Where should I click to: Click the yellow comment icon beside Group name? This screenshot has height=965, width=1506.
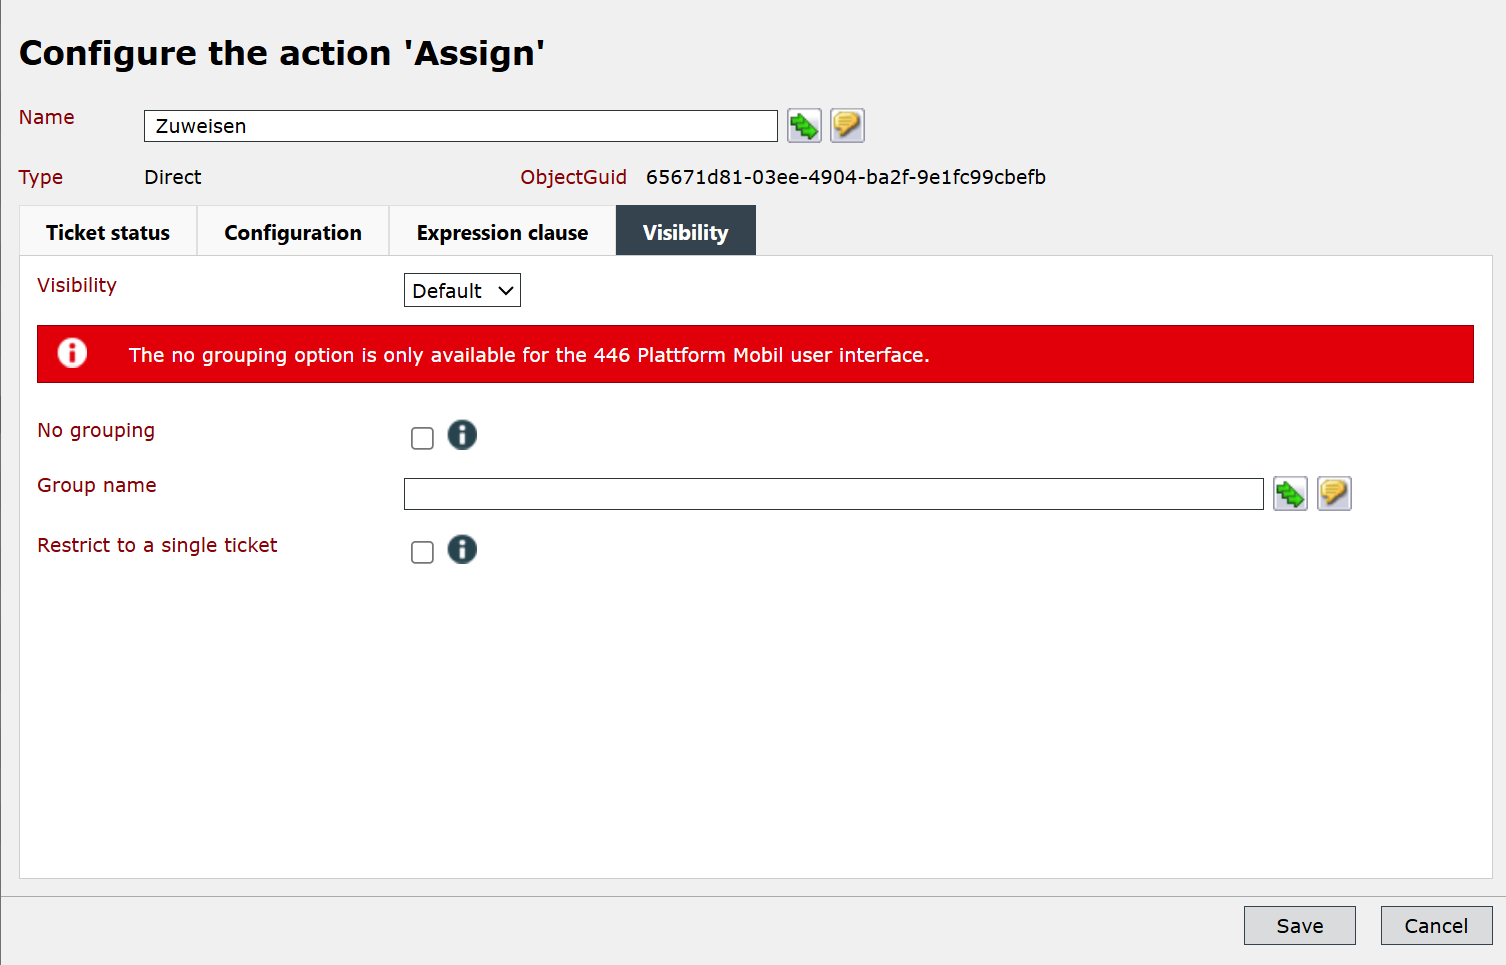(x=1334, y=494)
